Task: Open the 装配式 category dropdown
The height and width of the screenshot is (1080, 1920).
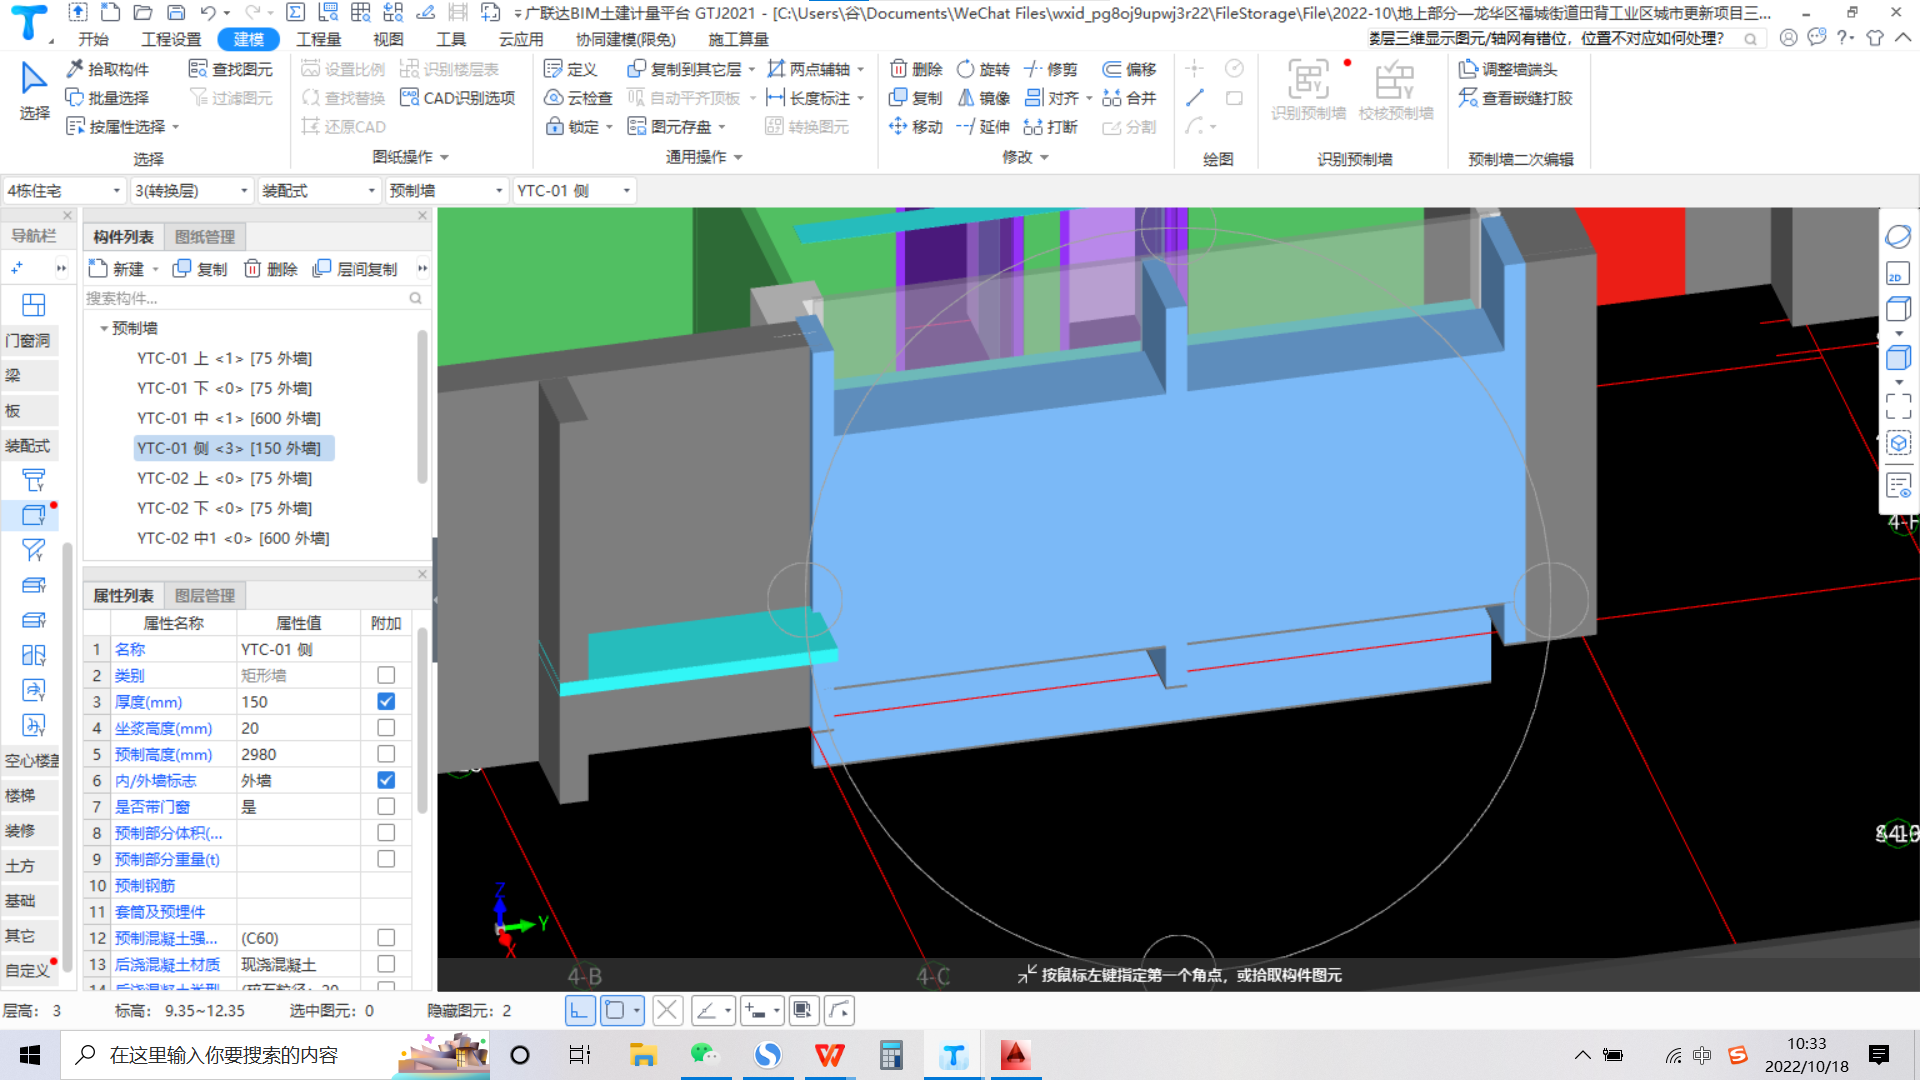Action: [x=319, y=190]
